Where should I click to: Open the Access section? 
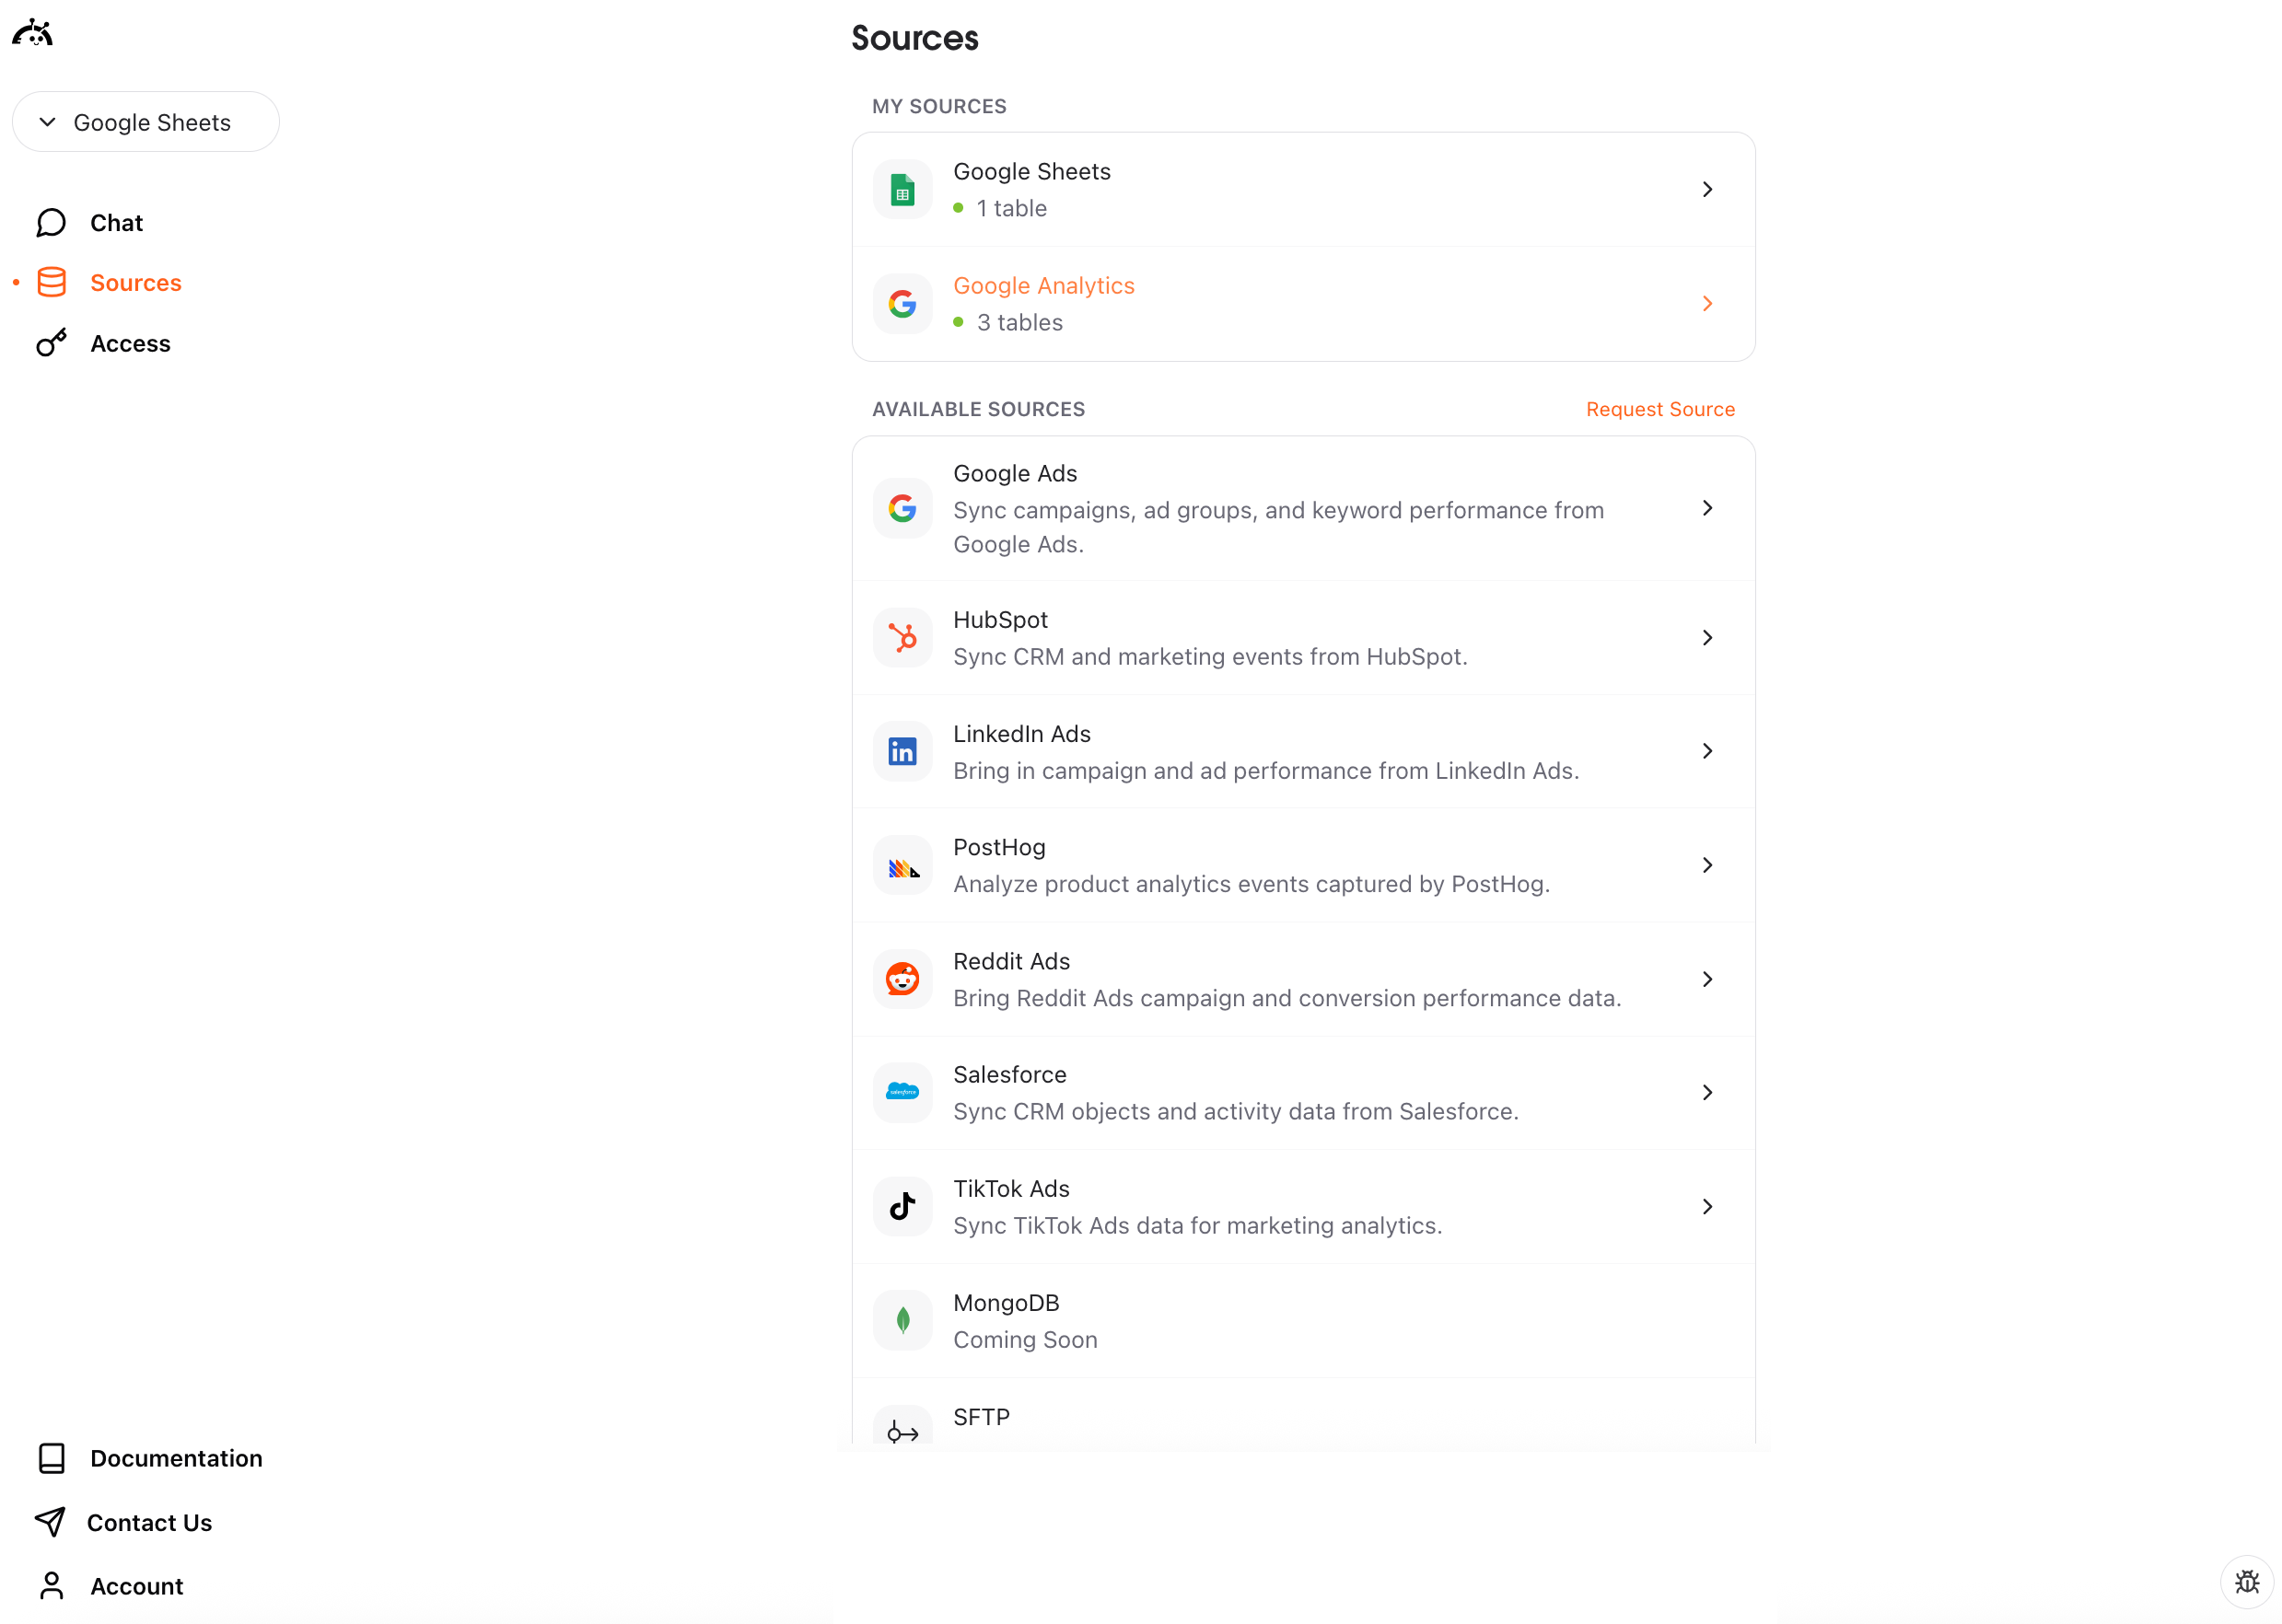click(130, 343)
